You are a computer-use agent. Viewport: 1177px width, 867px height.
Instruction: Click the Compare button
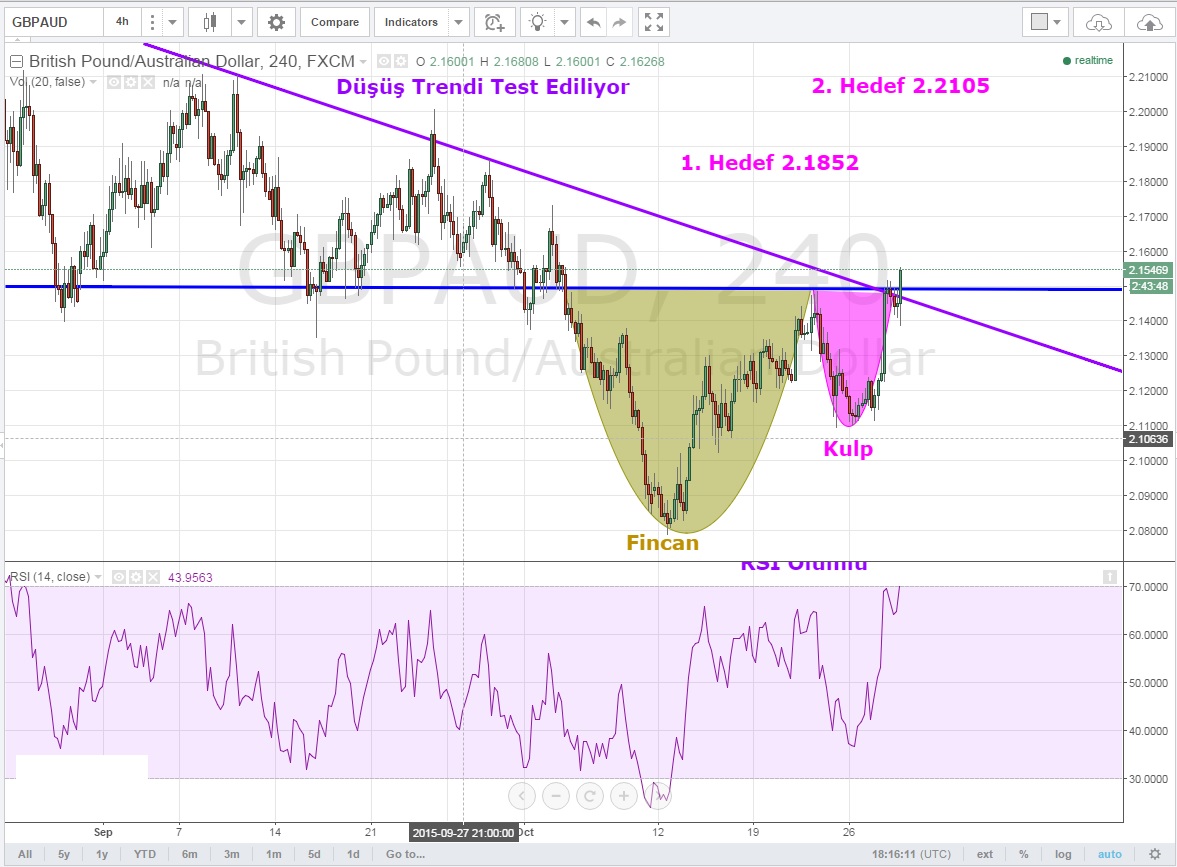point(335,21)
